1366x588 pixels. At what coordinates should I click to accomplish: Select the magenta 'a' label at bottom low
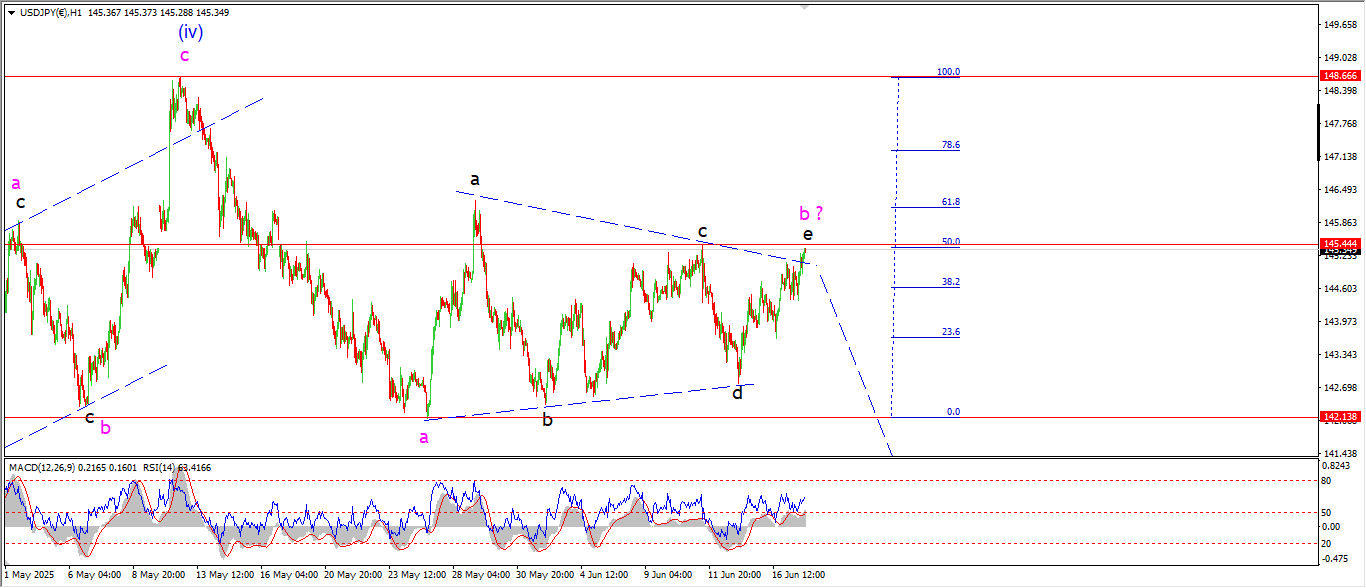(x=424, y=438)
